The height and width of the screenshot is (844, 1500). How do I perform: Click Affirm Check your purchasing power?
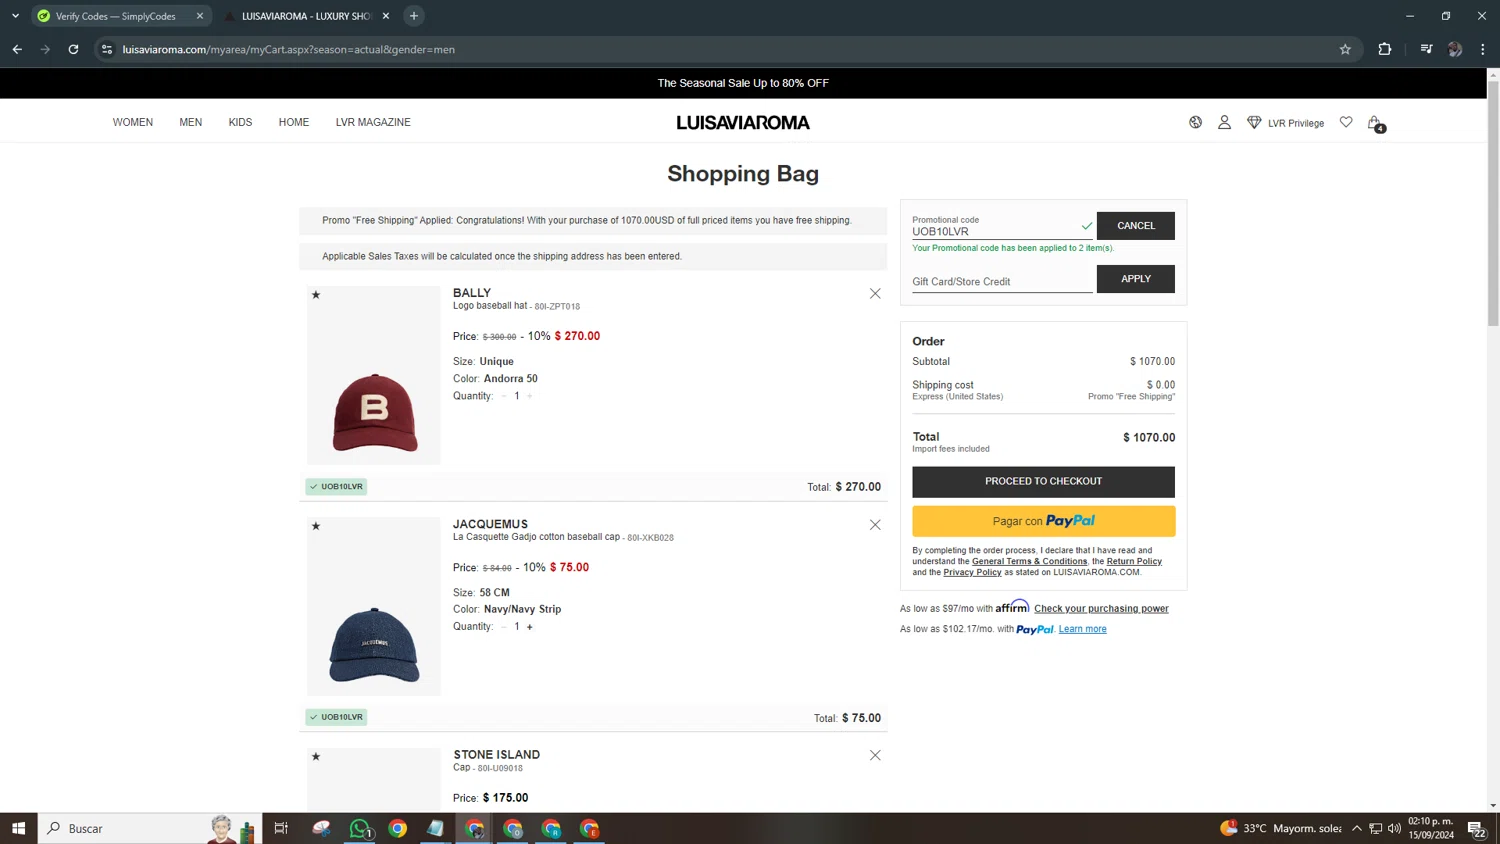coord(1101,609)
